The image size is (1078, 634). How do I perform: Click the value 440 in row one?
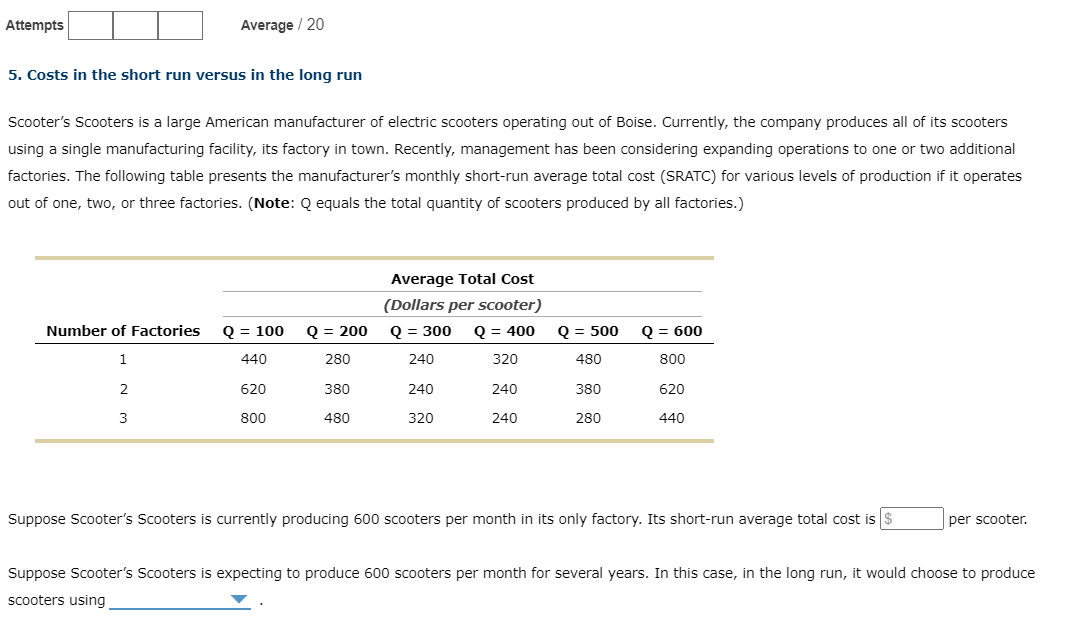(x=253, y=359)
